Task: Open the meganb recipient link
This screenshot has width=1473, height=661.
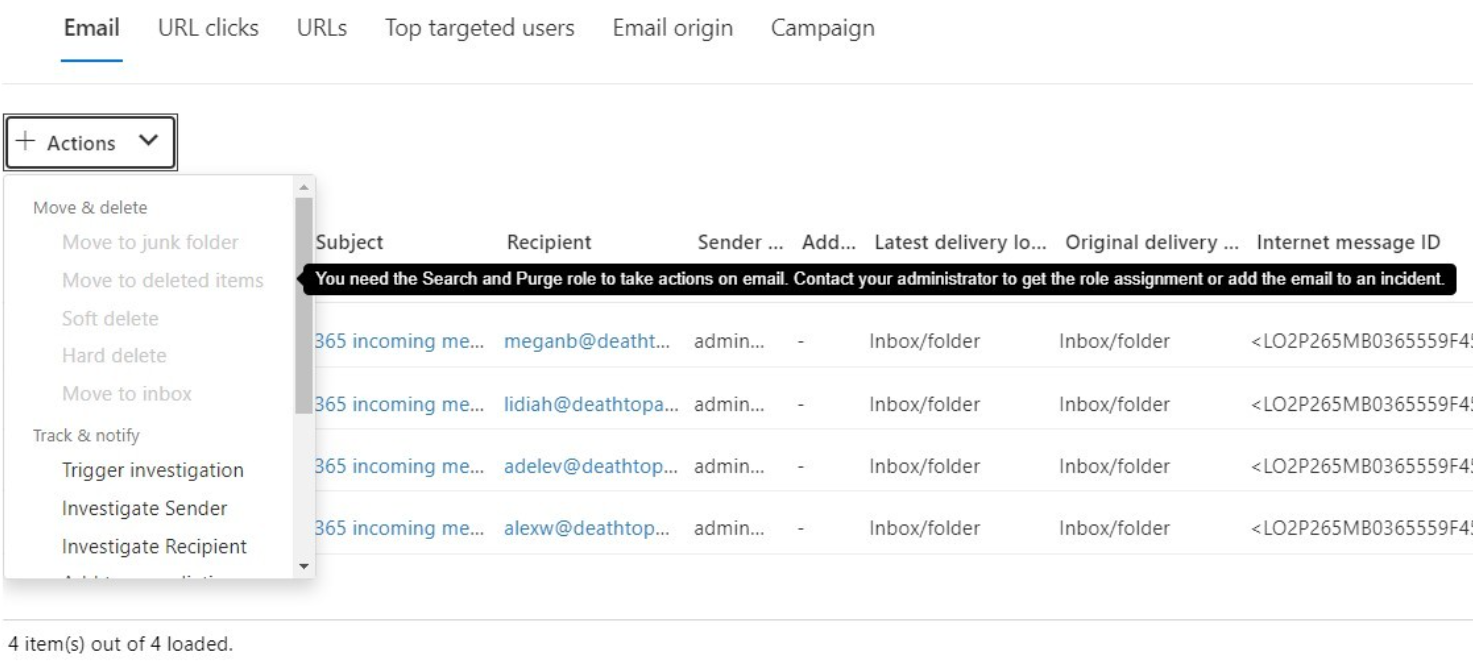Action: click(x=587, y=342)
